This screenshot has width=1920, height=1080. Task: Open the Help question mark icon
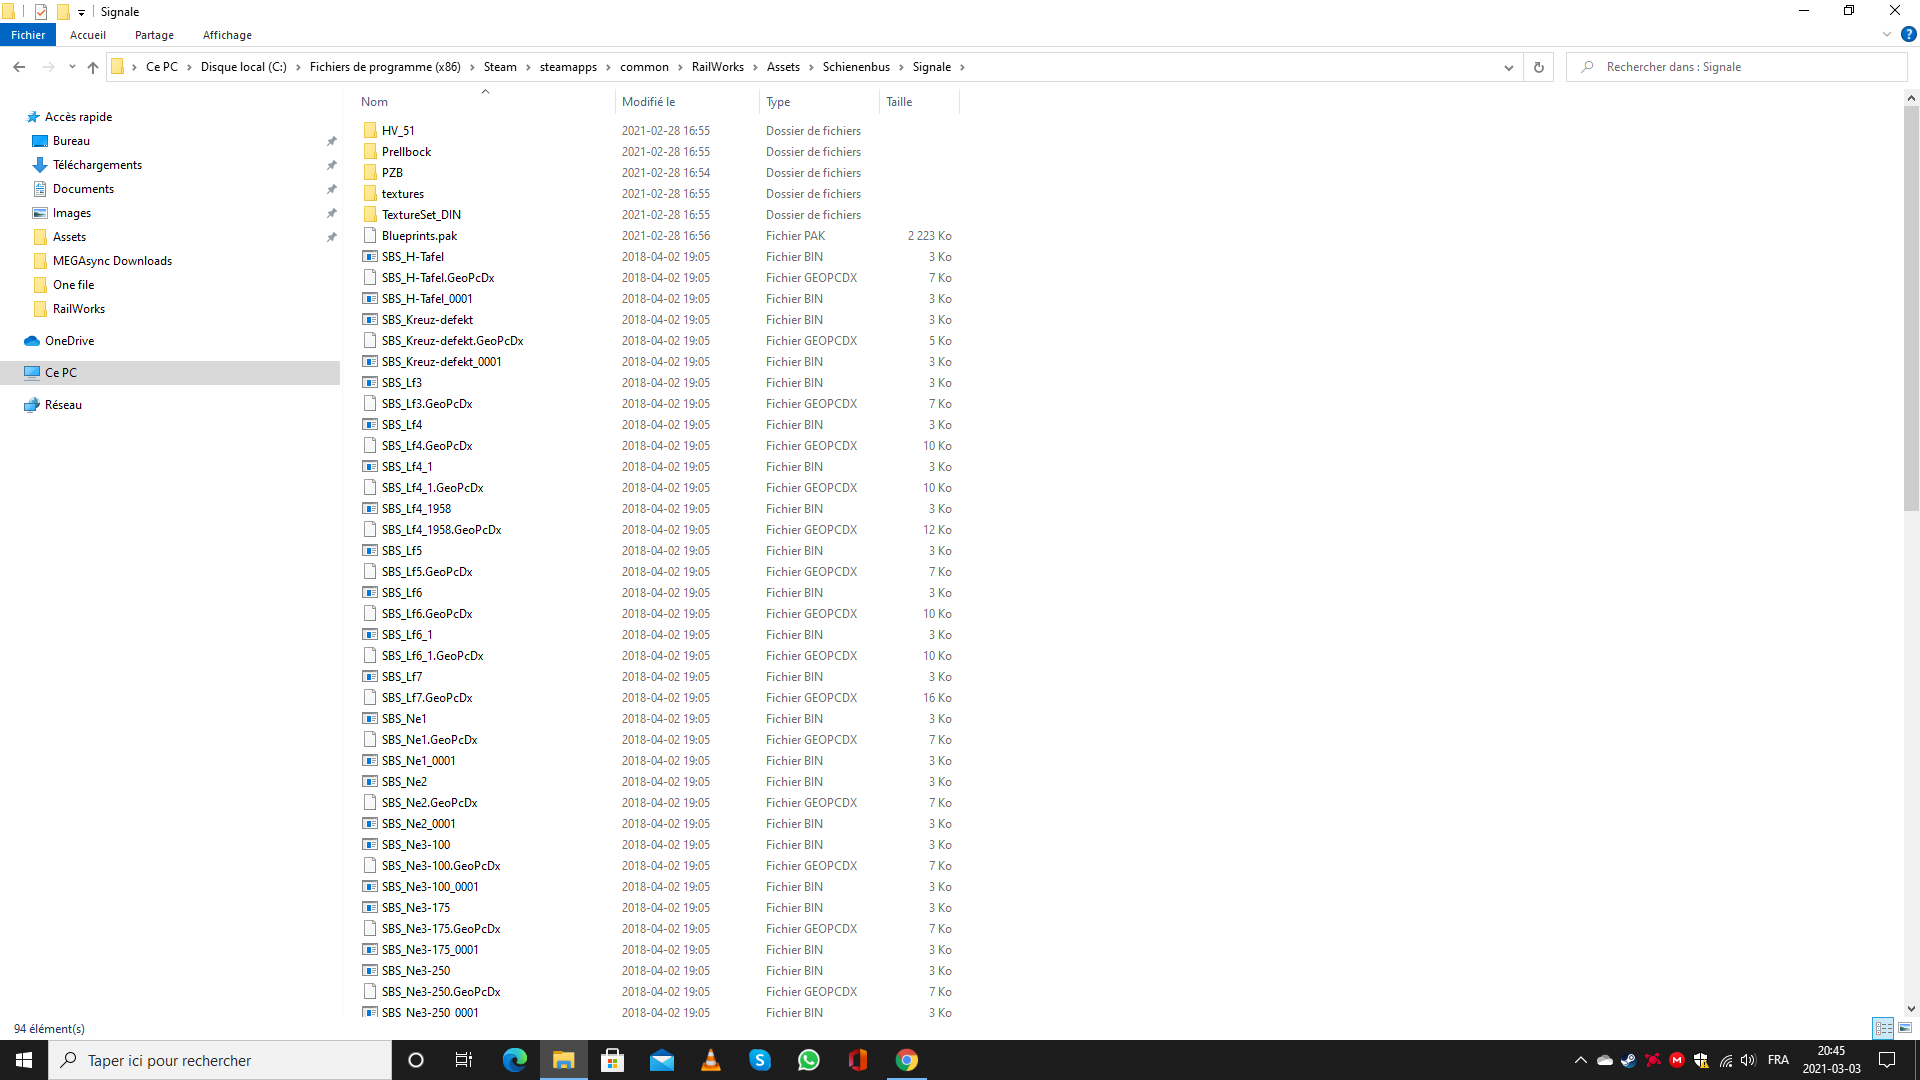tap(1908, 34)
